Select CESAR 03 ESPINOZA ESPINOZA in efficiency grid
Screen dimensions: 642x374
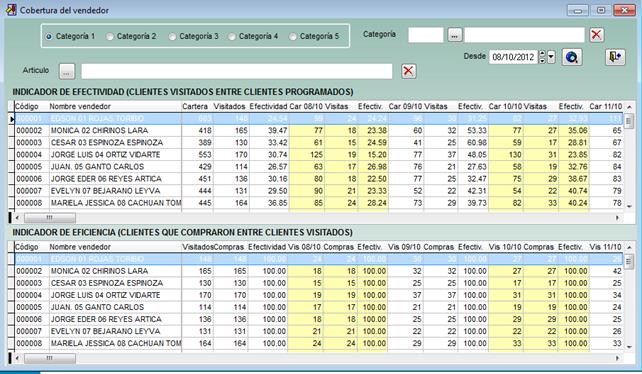point(107,283)
